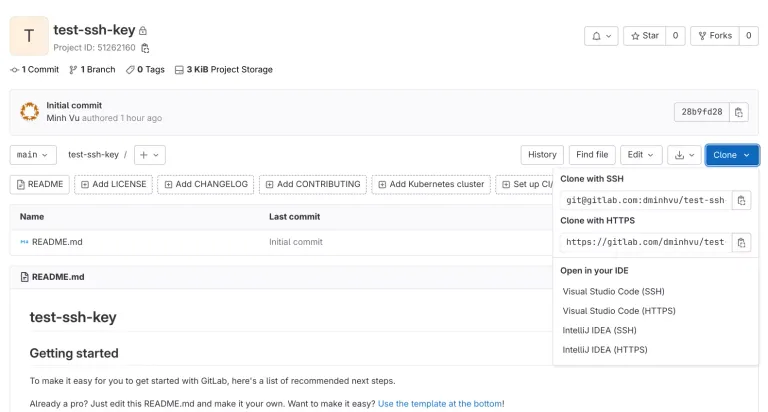Viewport: 768px width, 412px height.
Task: Open the README button
Action: pyautogui.click(x=40, y=184)
